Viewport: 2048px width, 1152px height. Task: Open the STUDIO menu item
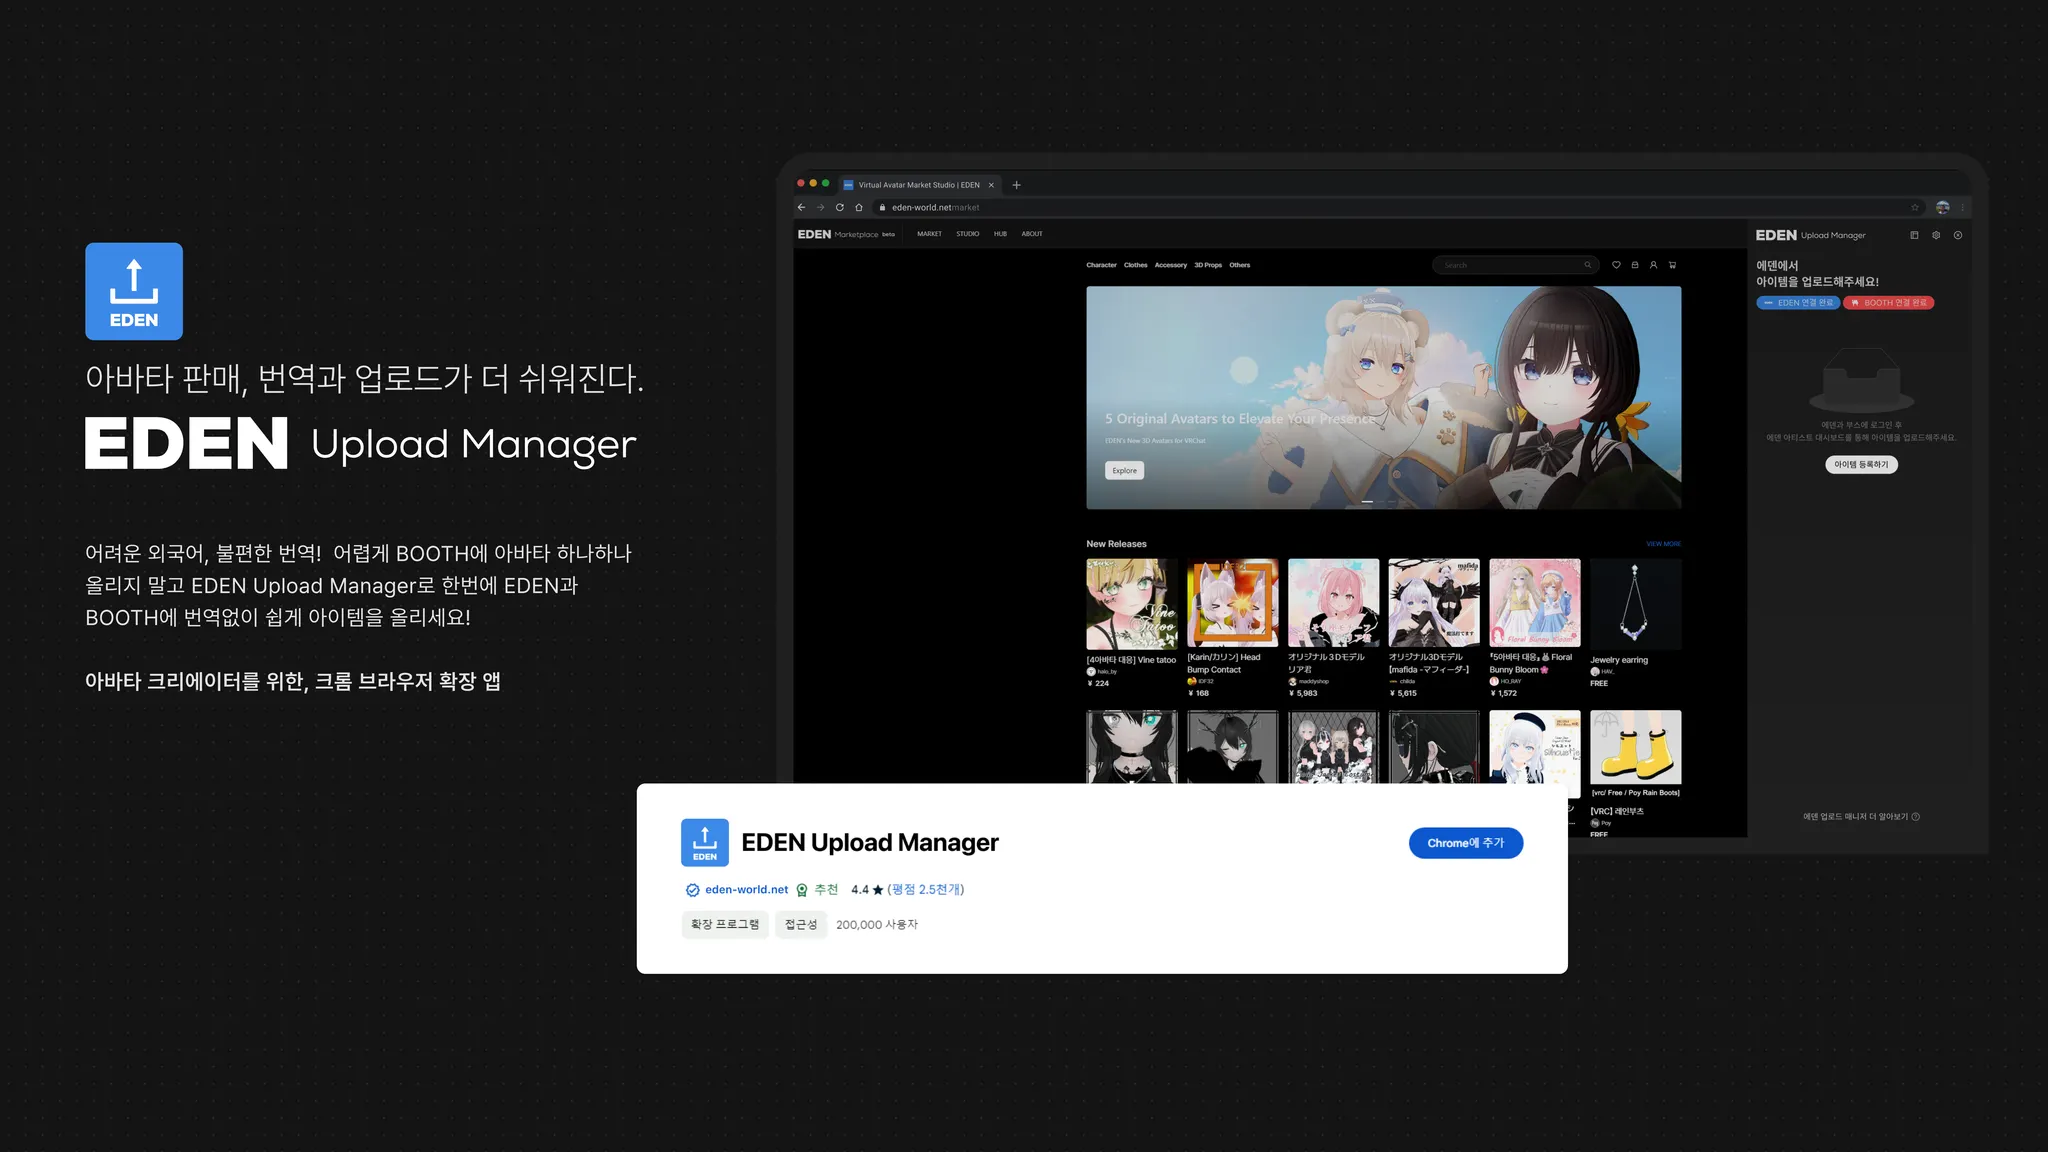coord(967,234)
